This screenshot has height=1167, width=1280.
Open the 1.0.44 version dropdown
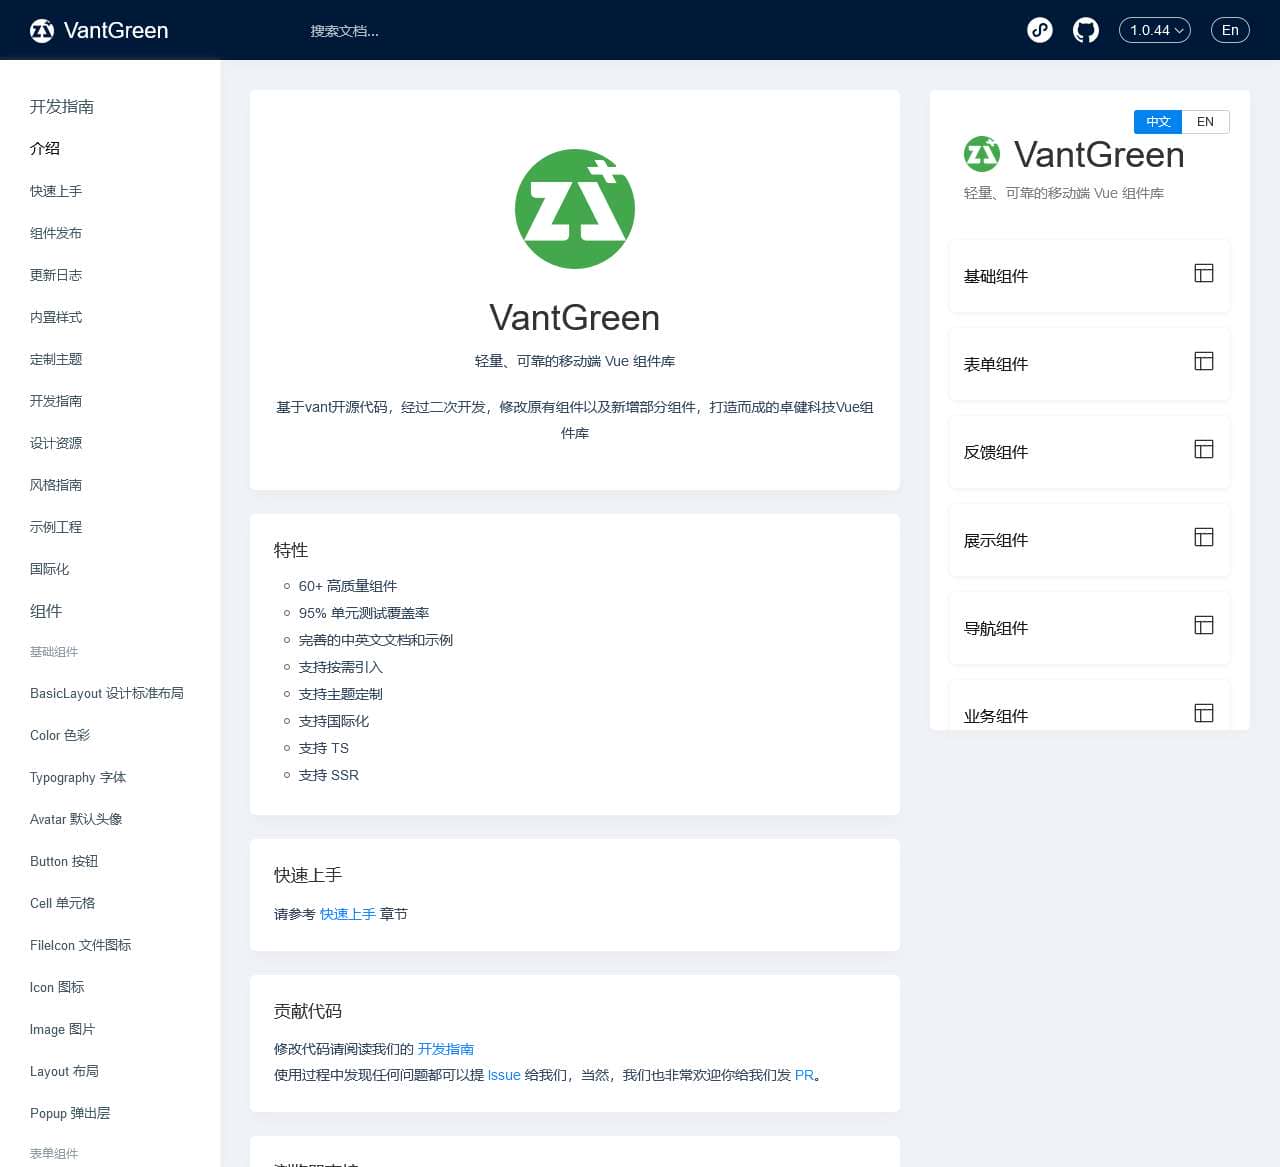click(x=1155, y=31)
